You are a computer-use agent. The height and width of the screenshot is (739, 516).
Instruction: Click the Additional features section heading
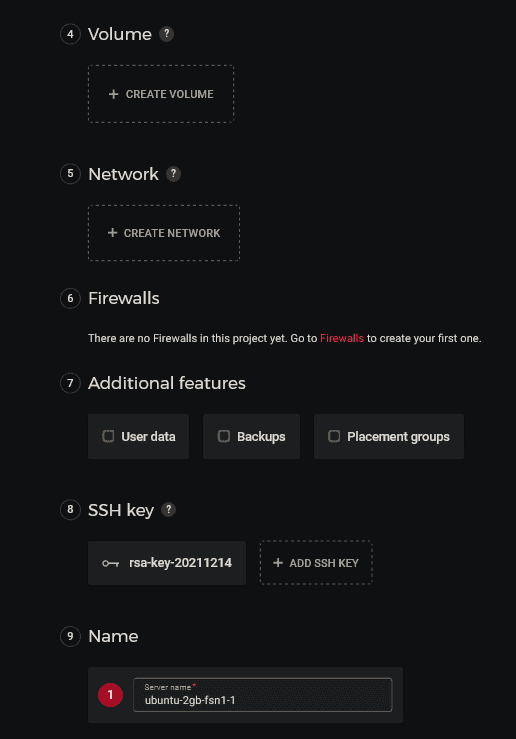coord(167,383)
